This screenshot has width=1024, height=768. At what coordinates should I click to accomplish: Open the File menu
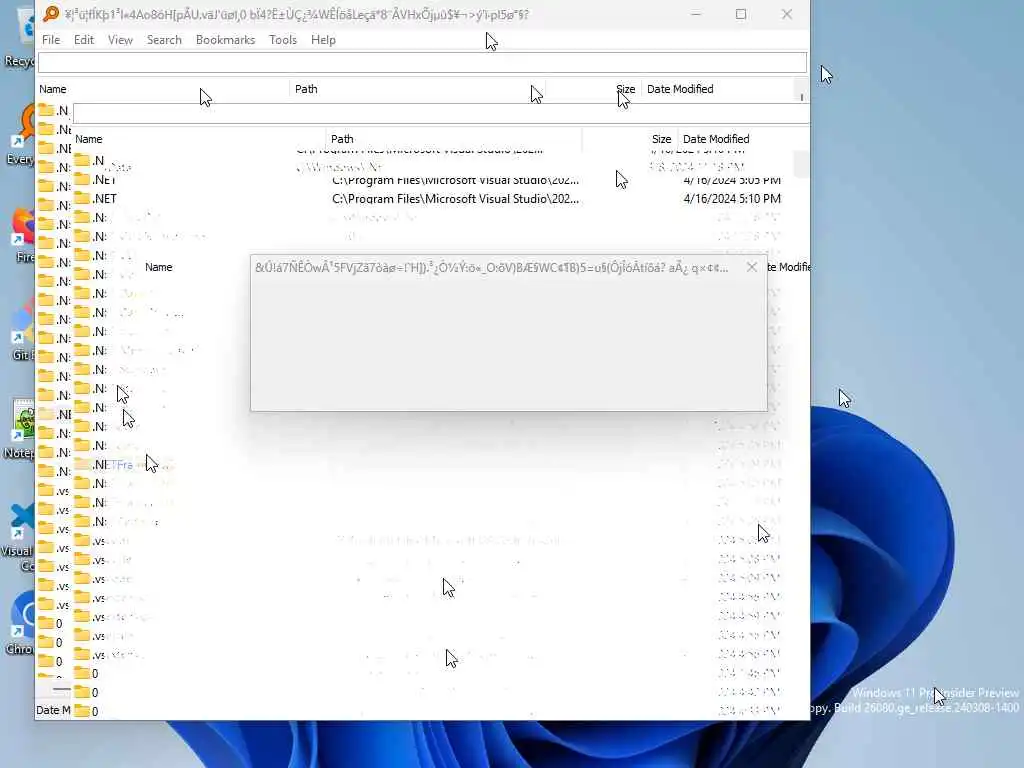(x=51, y=40)
